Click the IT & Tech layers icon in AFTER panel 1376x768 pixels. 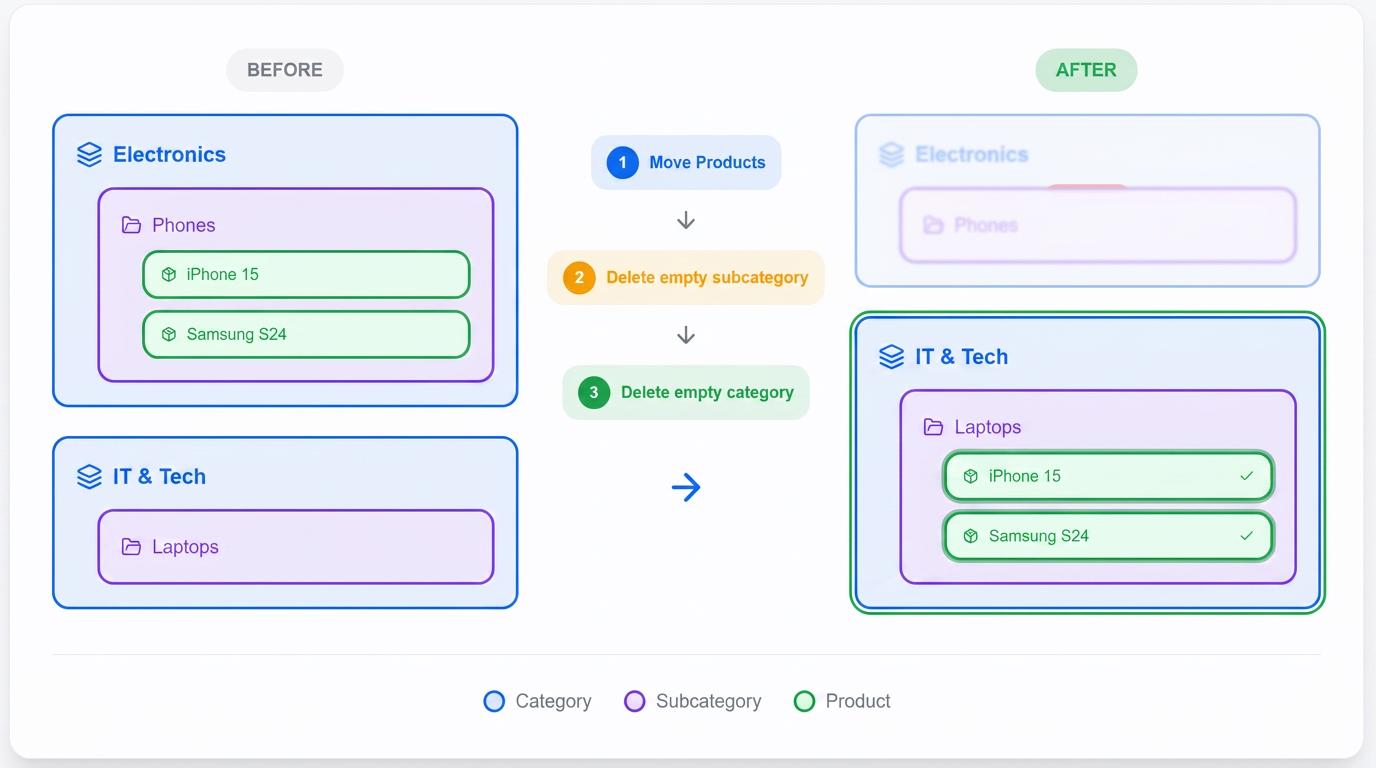click(891, 356)
